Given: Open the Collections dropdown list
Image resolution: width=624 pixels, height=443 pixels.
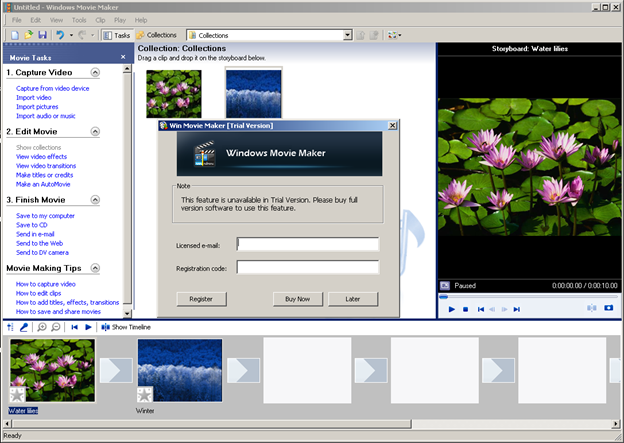Looking at the screenshot, I should pos(347,35).
